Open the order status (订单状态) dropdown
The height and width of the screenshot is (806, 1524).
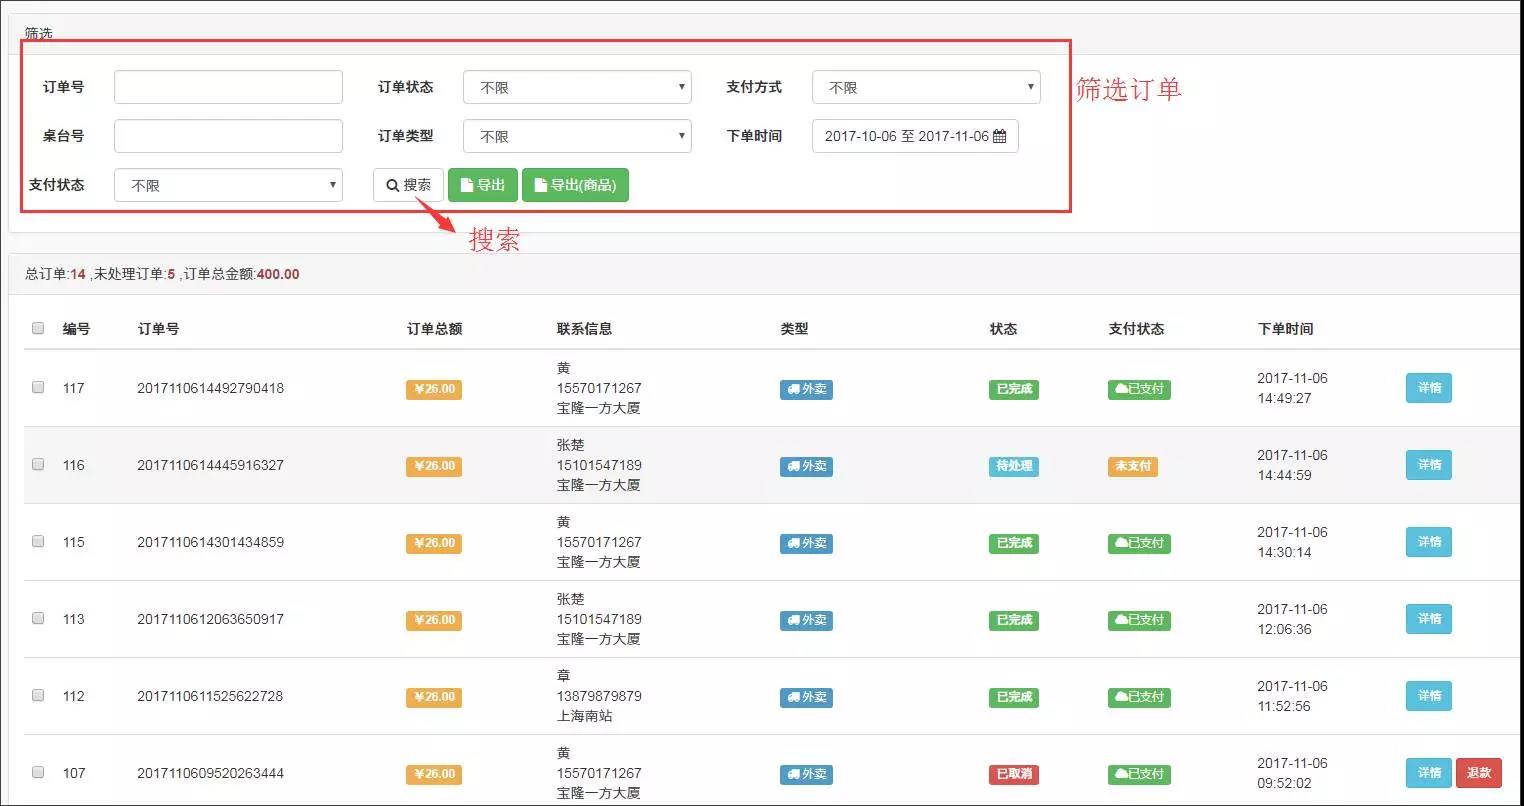[x=577, y=87]
